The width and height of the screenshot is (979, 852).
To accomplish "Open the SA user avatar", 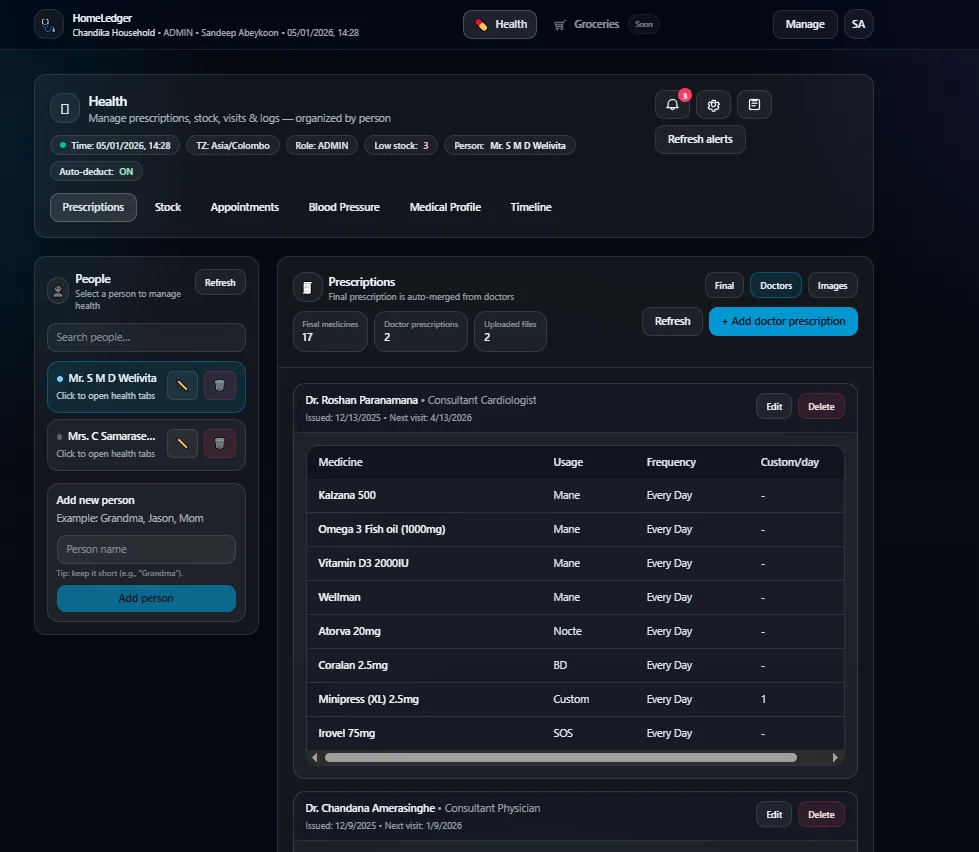I will (x=858, y=24).
